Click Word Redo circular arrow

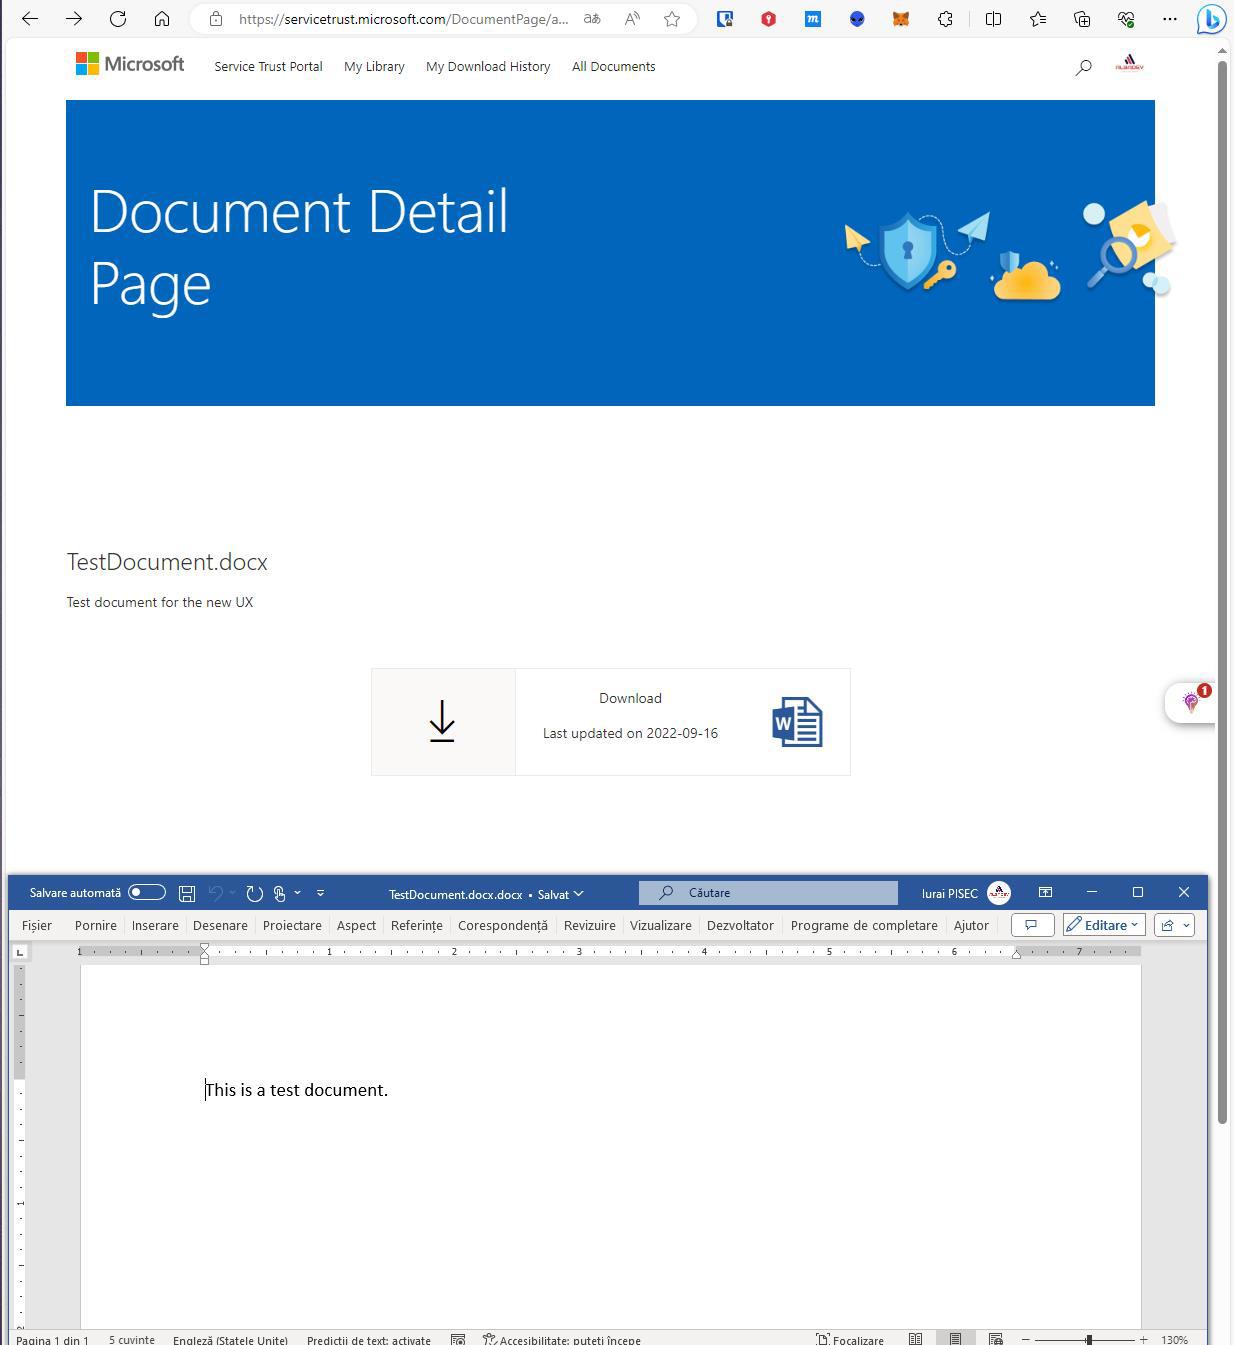coord(254,893)
